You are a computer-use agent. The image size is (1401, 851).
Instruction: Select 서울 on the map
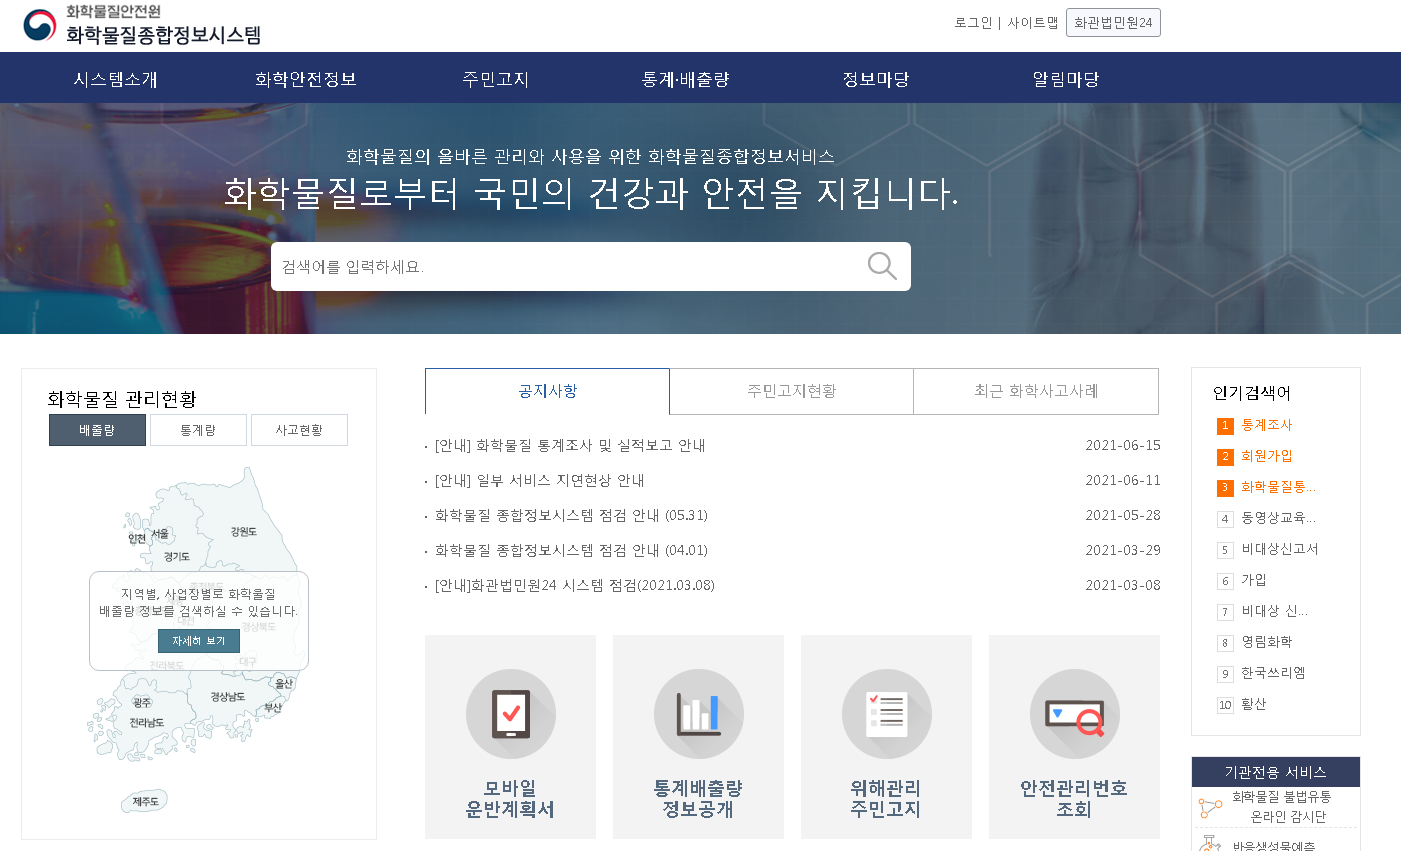coord(161,534)
